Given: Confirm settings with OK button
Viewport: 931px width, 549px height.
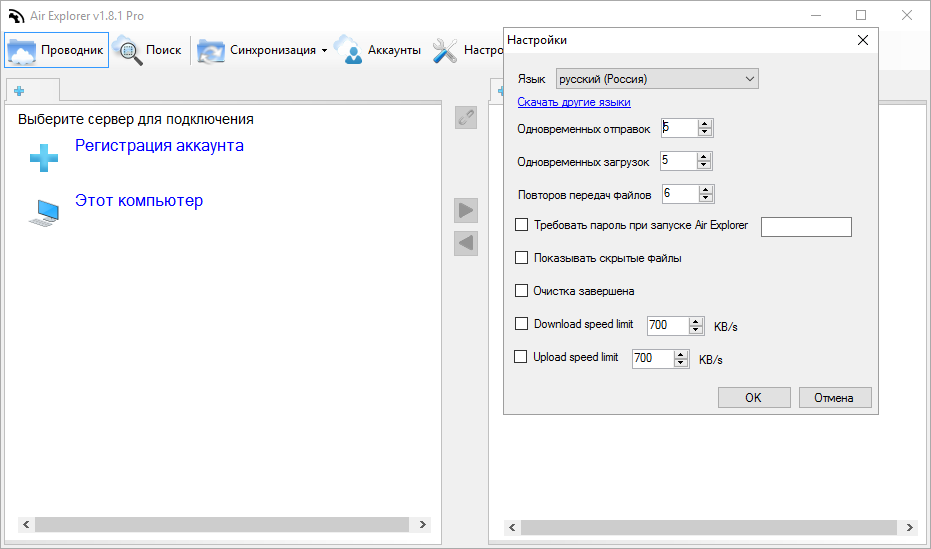Looking at the screenshot, I should click(x=754, y=398).
